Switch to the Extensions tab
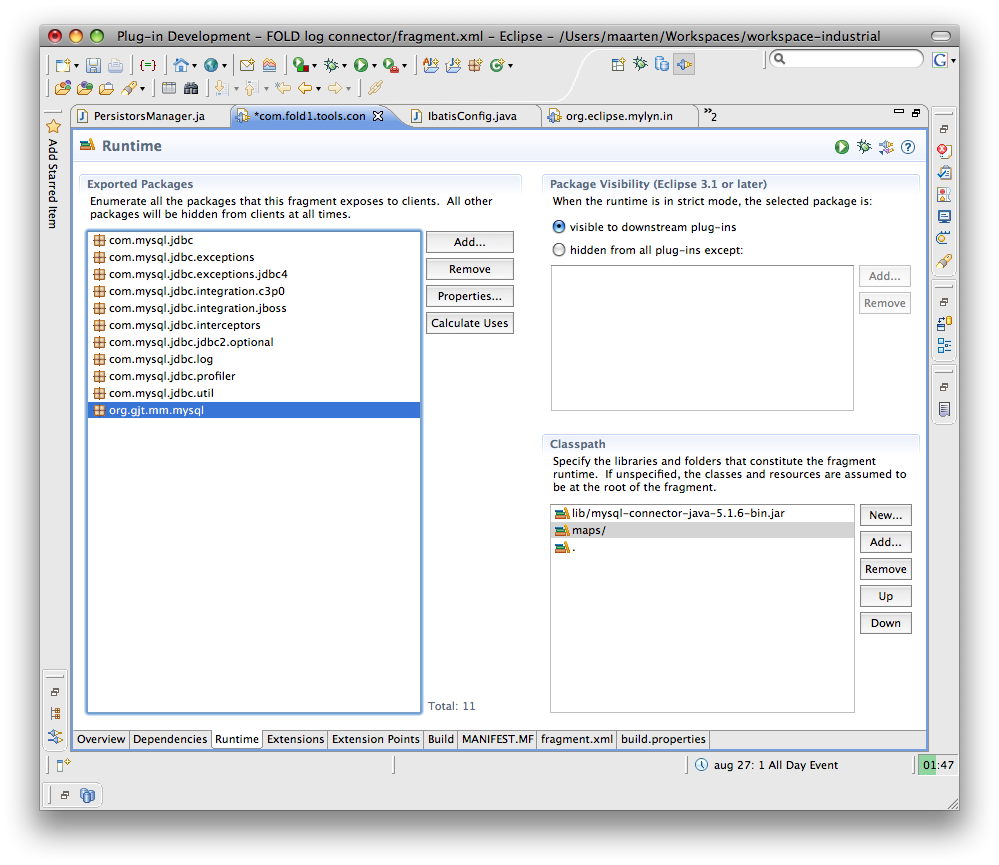 pos(296,739)
